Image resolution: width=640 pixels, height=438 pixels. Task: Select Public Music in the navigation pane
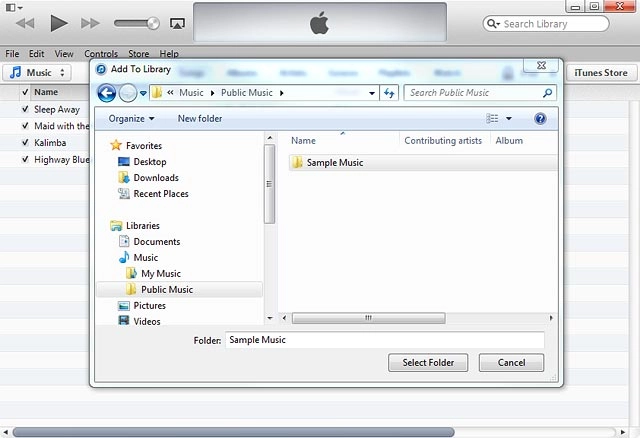coord(180,289)
